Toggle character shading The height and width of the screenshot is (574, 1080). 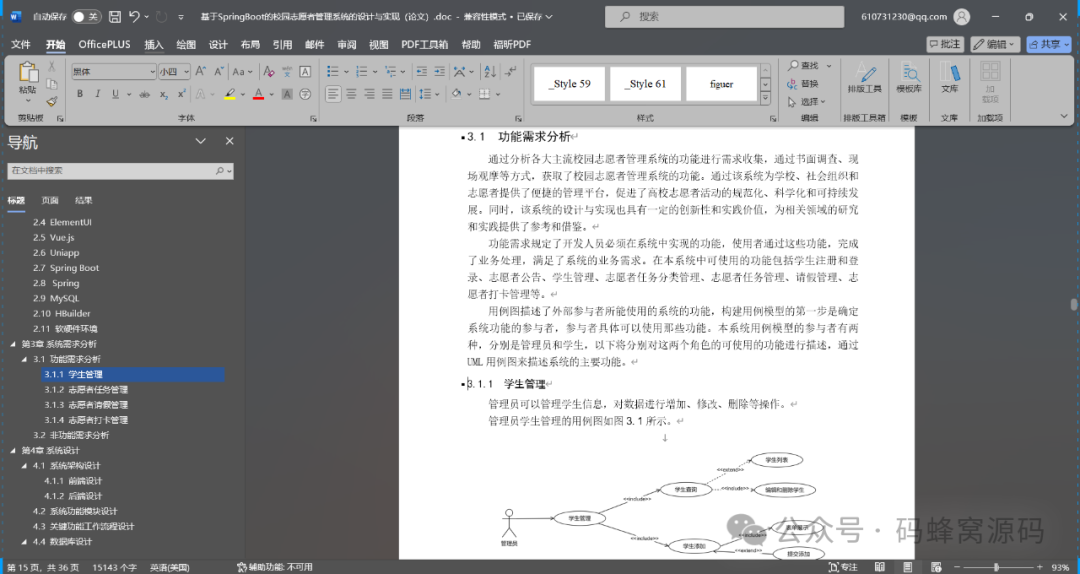pos(287,94)
